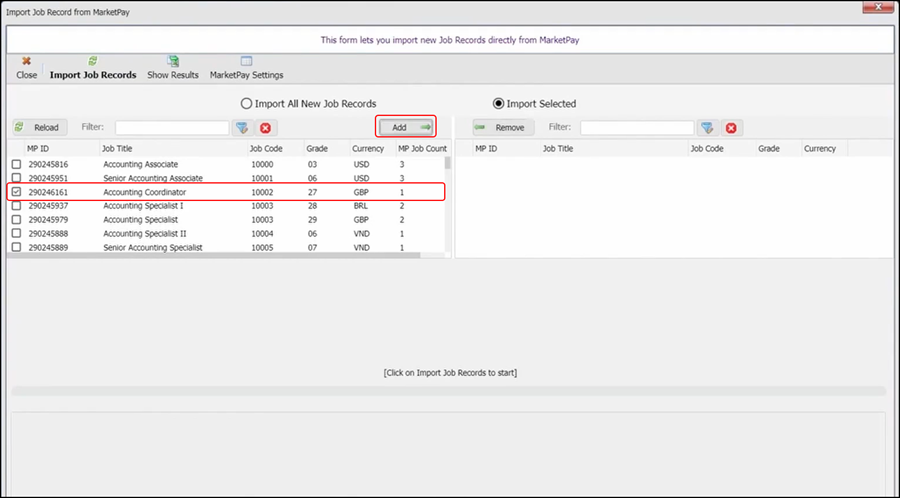This screenshot has height=498, width=900.
Task: Select Import All New Job Records option
Action: [247, 104]
